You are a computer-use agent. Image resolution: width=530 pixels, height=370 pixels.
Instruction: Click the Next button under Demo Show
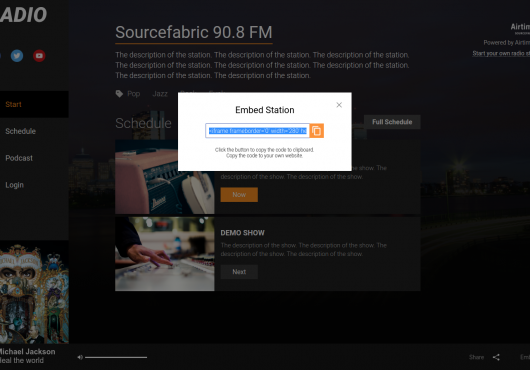[239, 272]
